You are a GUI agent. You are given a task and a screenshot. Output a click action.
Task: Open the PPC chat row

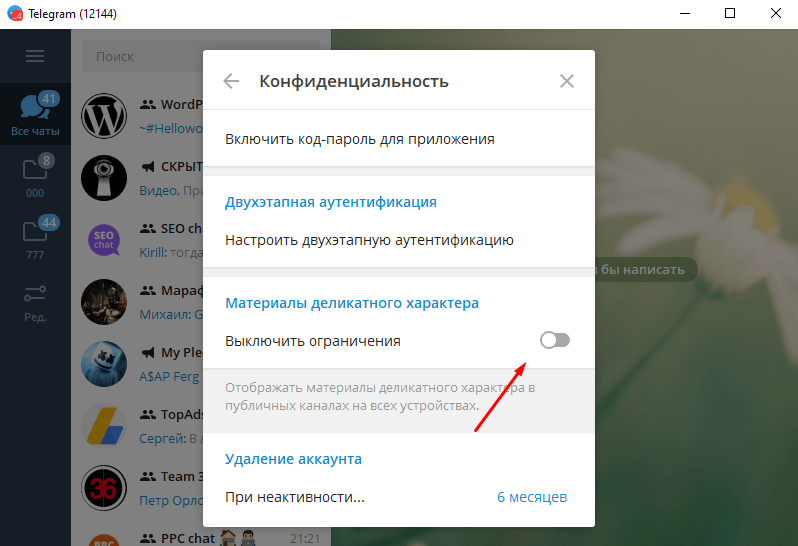pyautogui.click(x=201, y=537)
